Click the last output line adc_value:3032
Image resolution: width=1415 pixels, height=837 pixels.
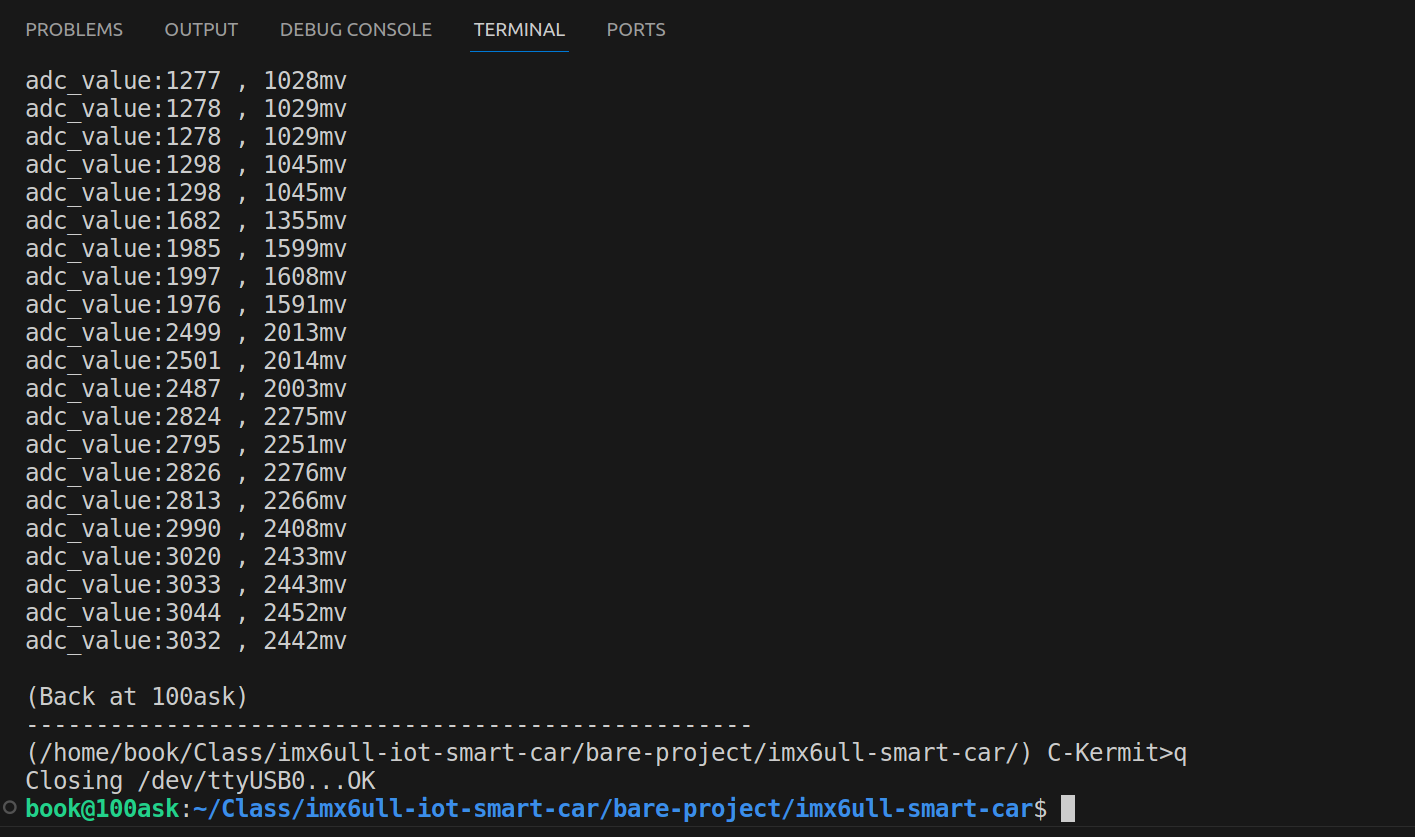[x=186, y=641]
